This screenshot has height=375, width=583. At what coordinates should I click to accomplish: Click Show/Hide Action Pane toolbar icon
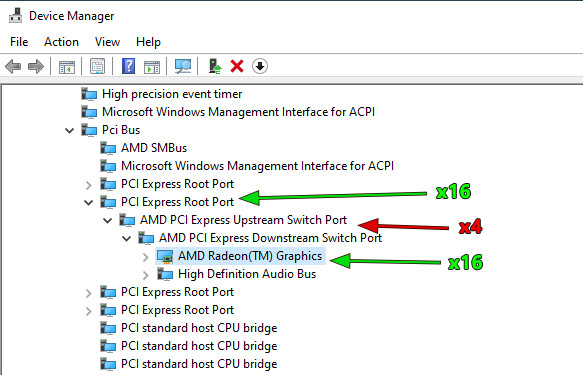point(152,67)
